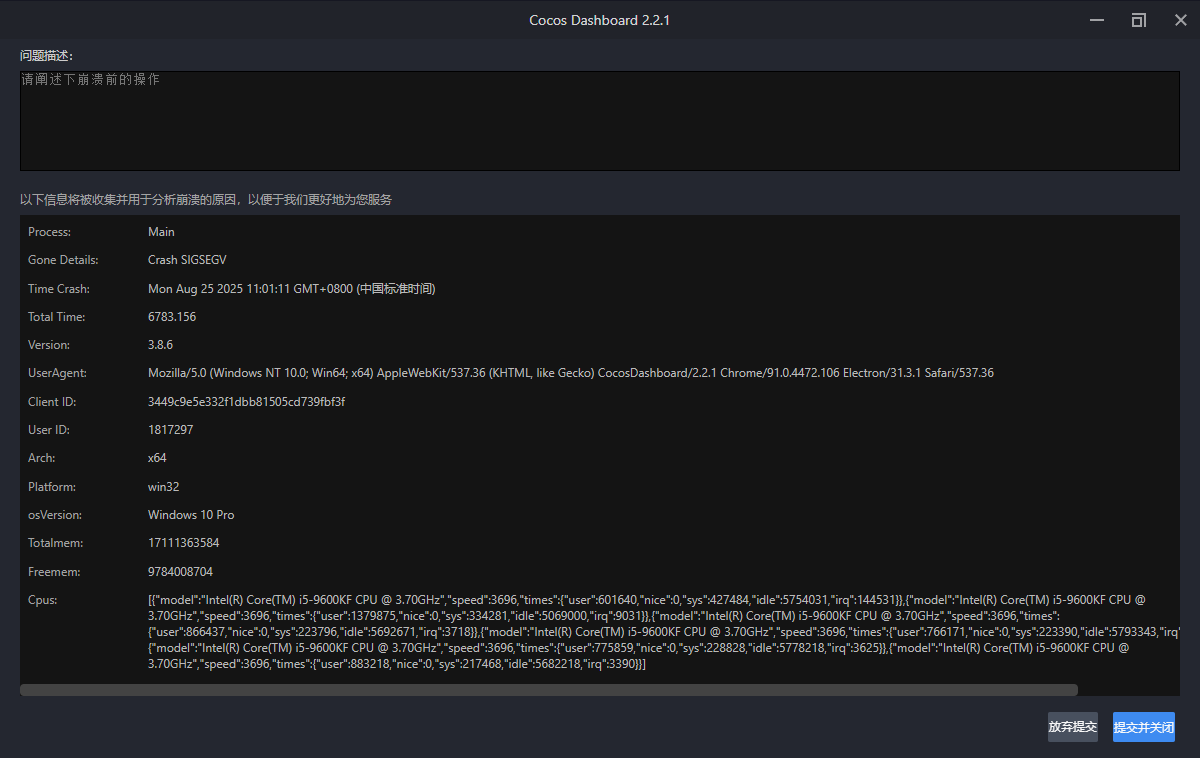Focus the 问题描述 crash description text area

(600, 120)
